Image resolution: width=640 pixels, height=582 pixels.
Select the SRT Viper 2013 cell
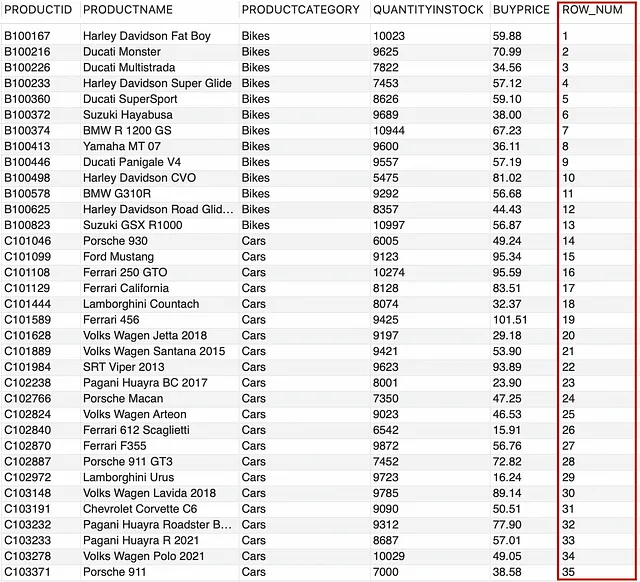tap(123, 367)
